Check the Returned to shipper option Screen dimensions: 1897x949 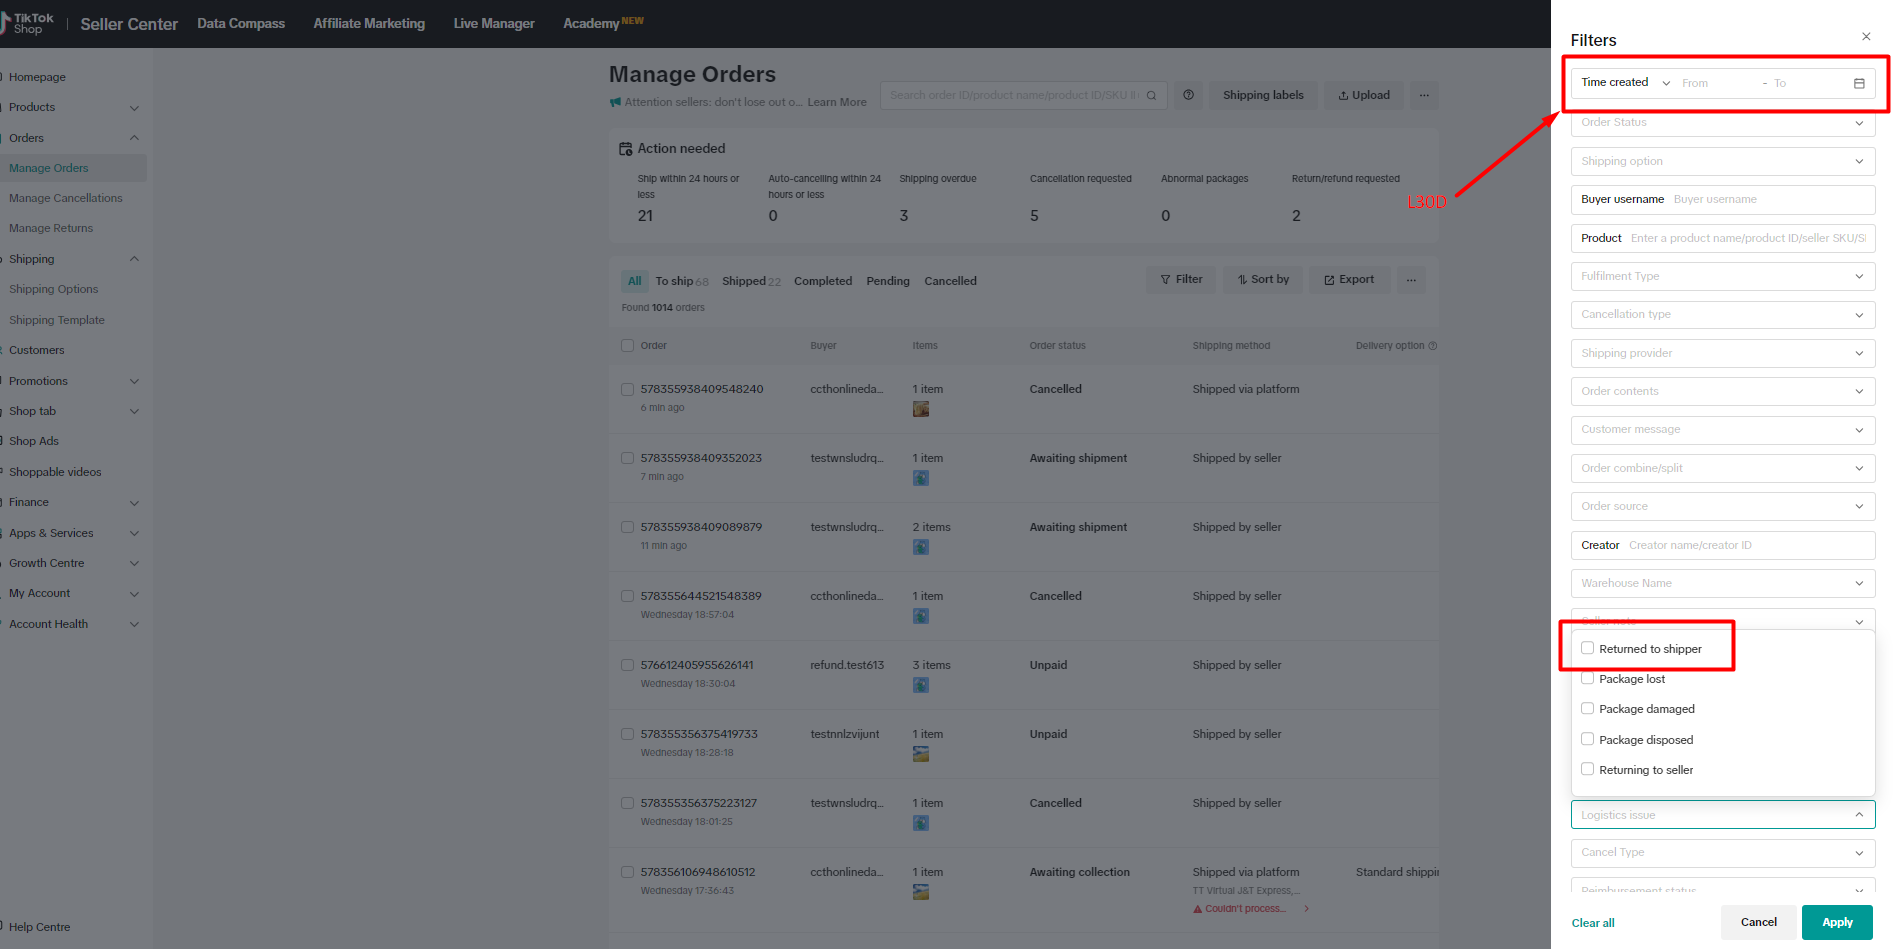[x=1587, y=648]
